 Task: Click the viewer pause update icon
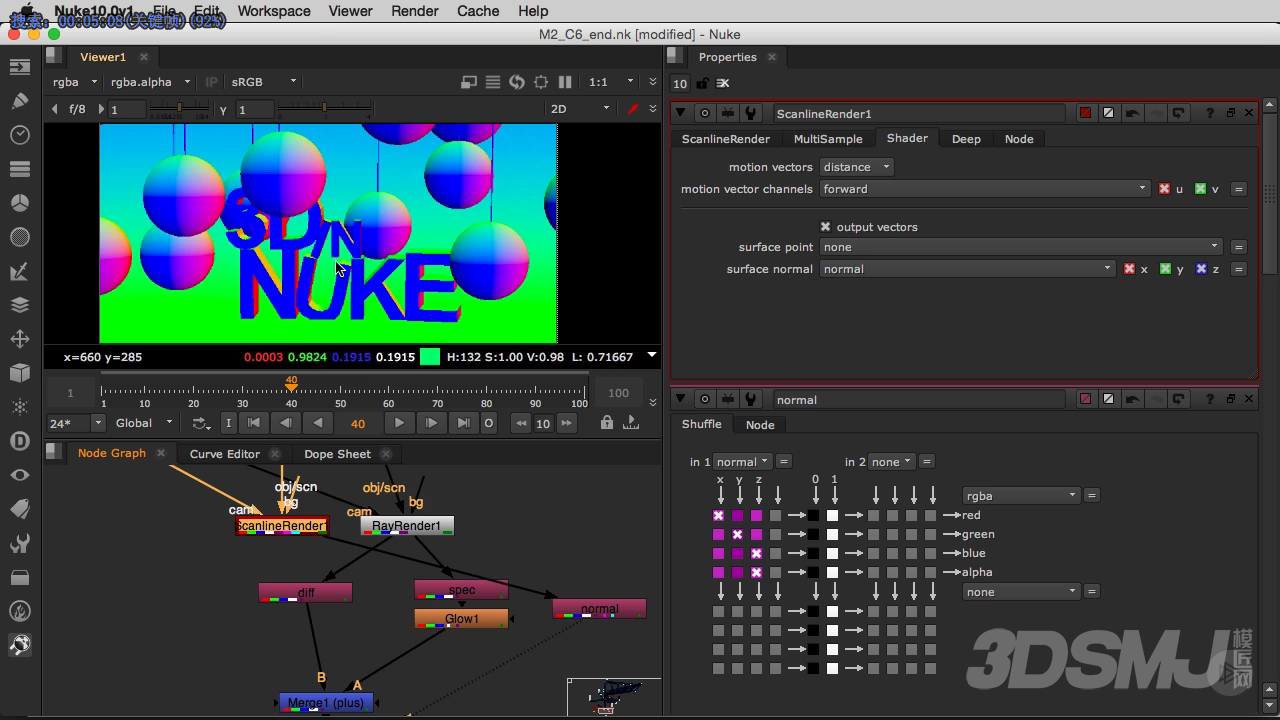(x=565, y=82)
